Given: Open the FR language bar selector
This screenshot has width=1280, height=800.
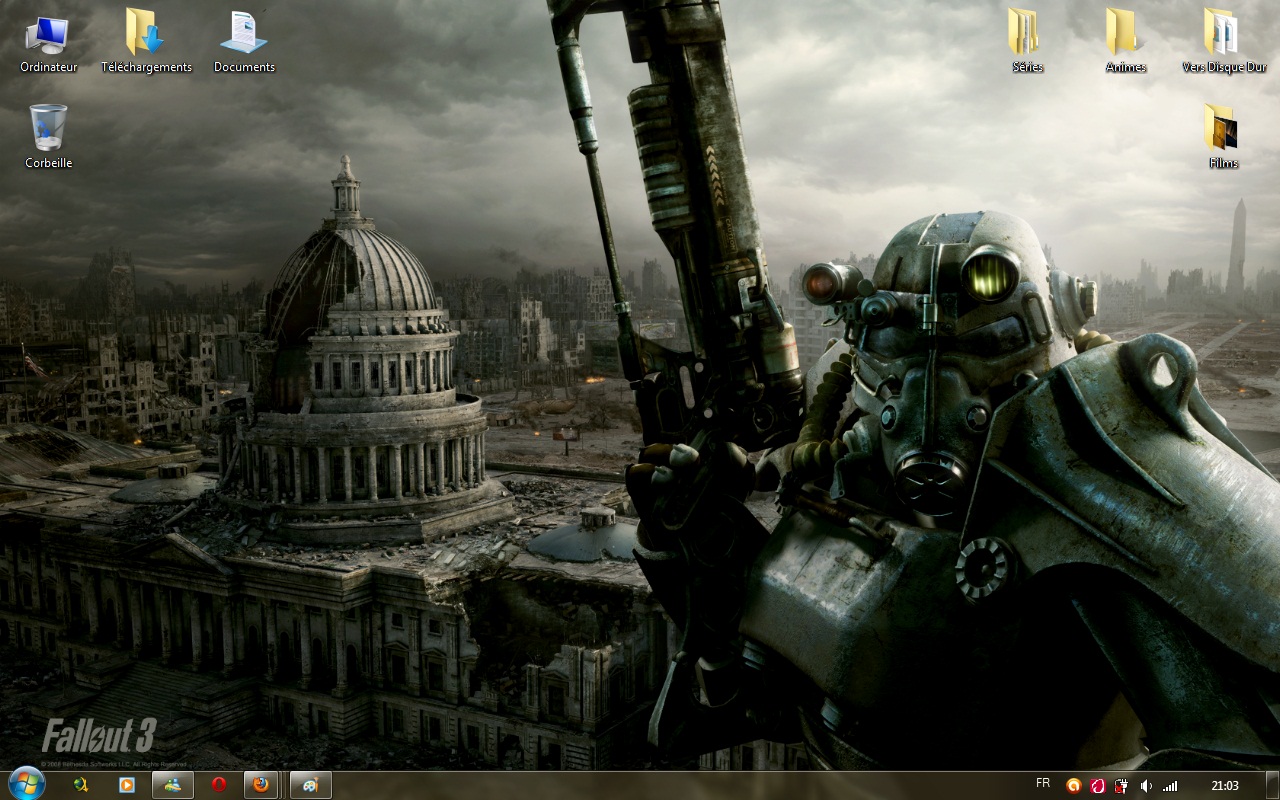Looking at the screenshot, I should pyautogui.click(x=1043, y=783).
